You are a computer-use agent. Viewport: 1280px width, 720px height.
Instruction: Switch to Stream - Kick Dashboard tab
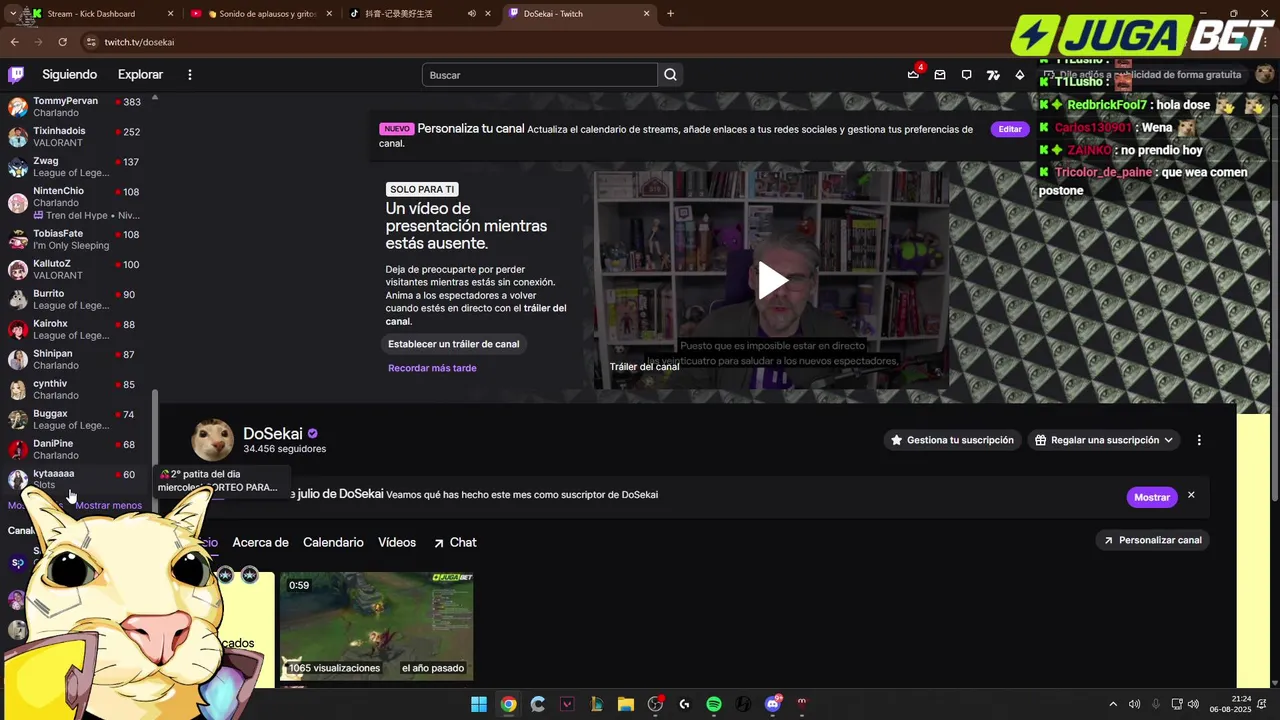coord(100,14)
